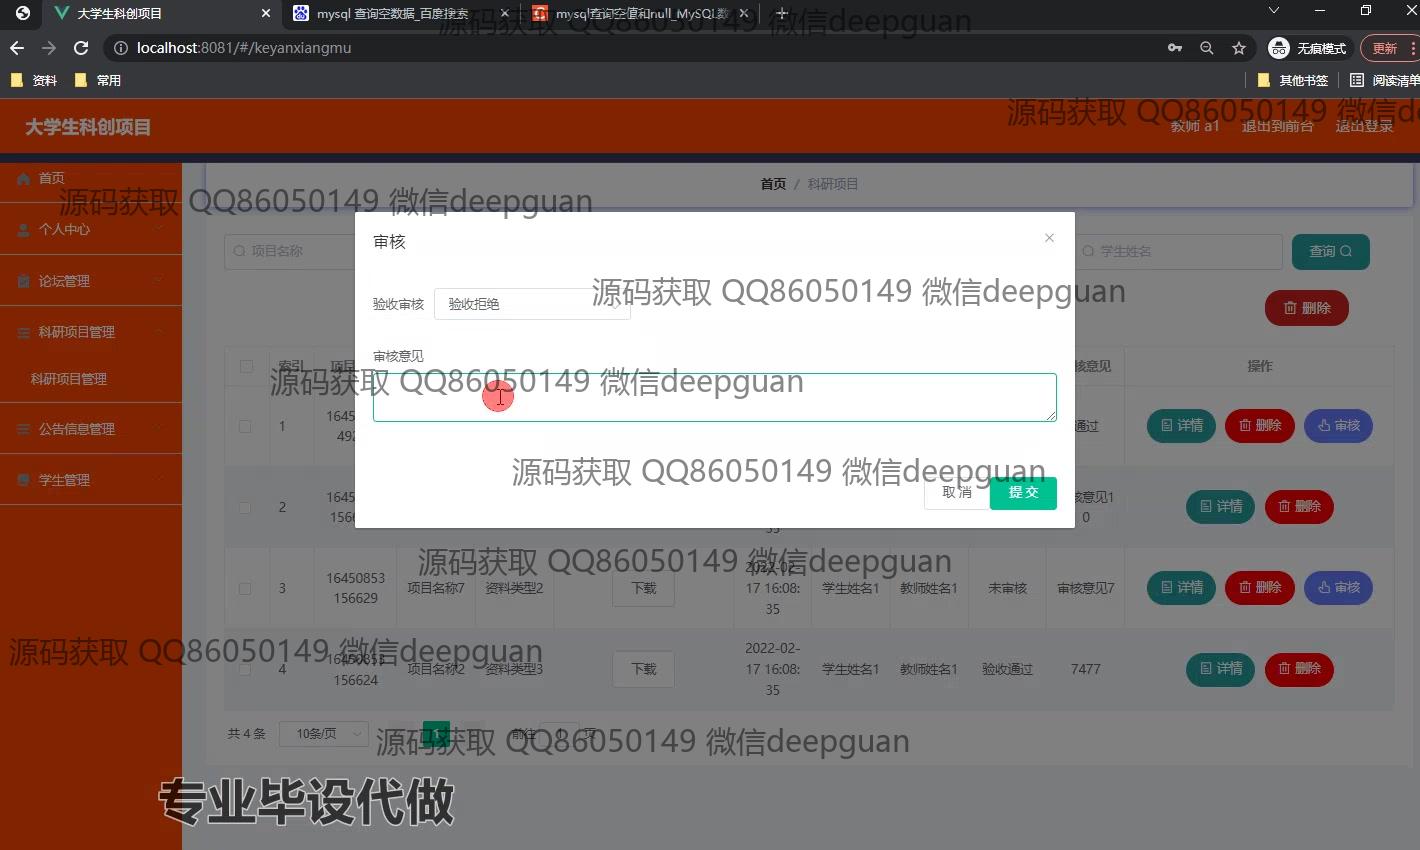Screen dimensions: 1420x850
Task: Reload the page with browser refresh icon
Action: click(x=82, y=48)
